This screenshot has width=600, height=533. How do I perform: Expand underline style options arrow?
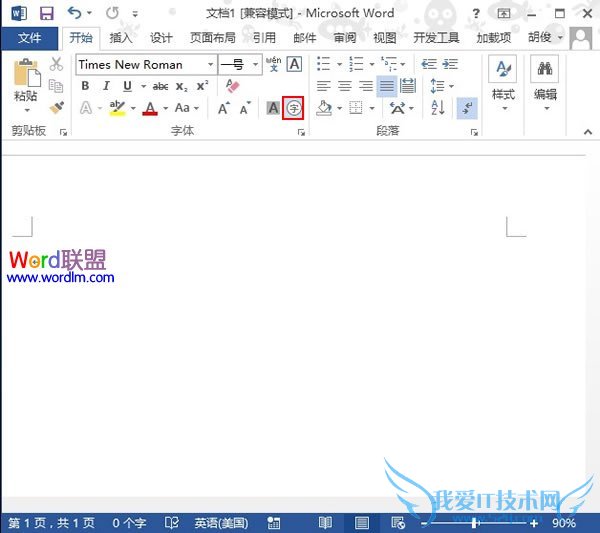(143, 86)
